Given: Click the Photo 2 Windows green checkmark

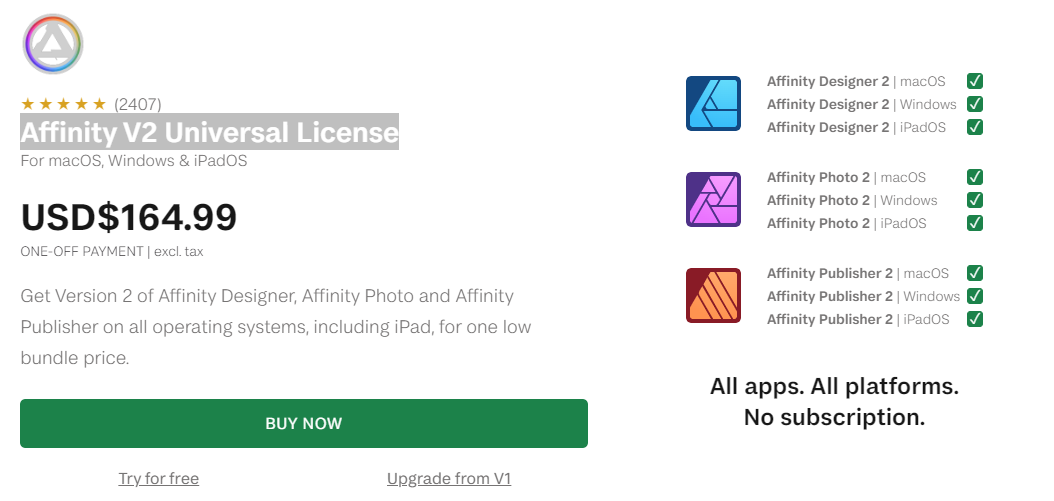Looking at the screenshot, I should 975,200.
